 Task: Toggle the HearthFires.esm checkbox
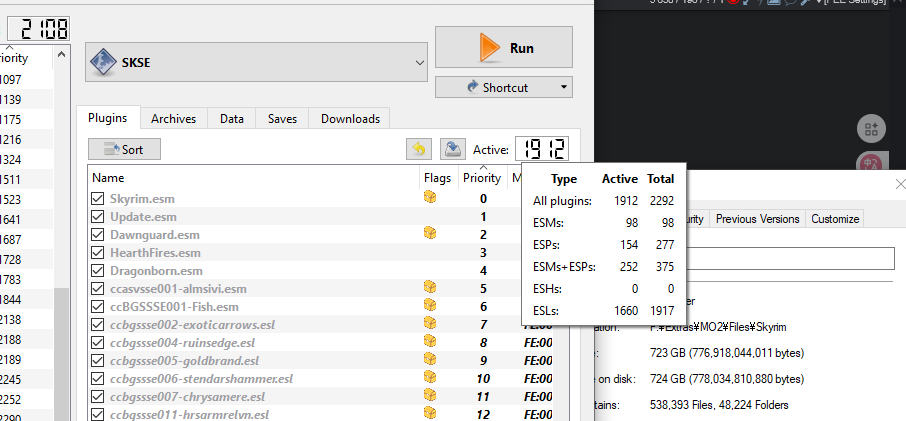(97, 253)
